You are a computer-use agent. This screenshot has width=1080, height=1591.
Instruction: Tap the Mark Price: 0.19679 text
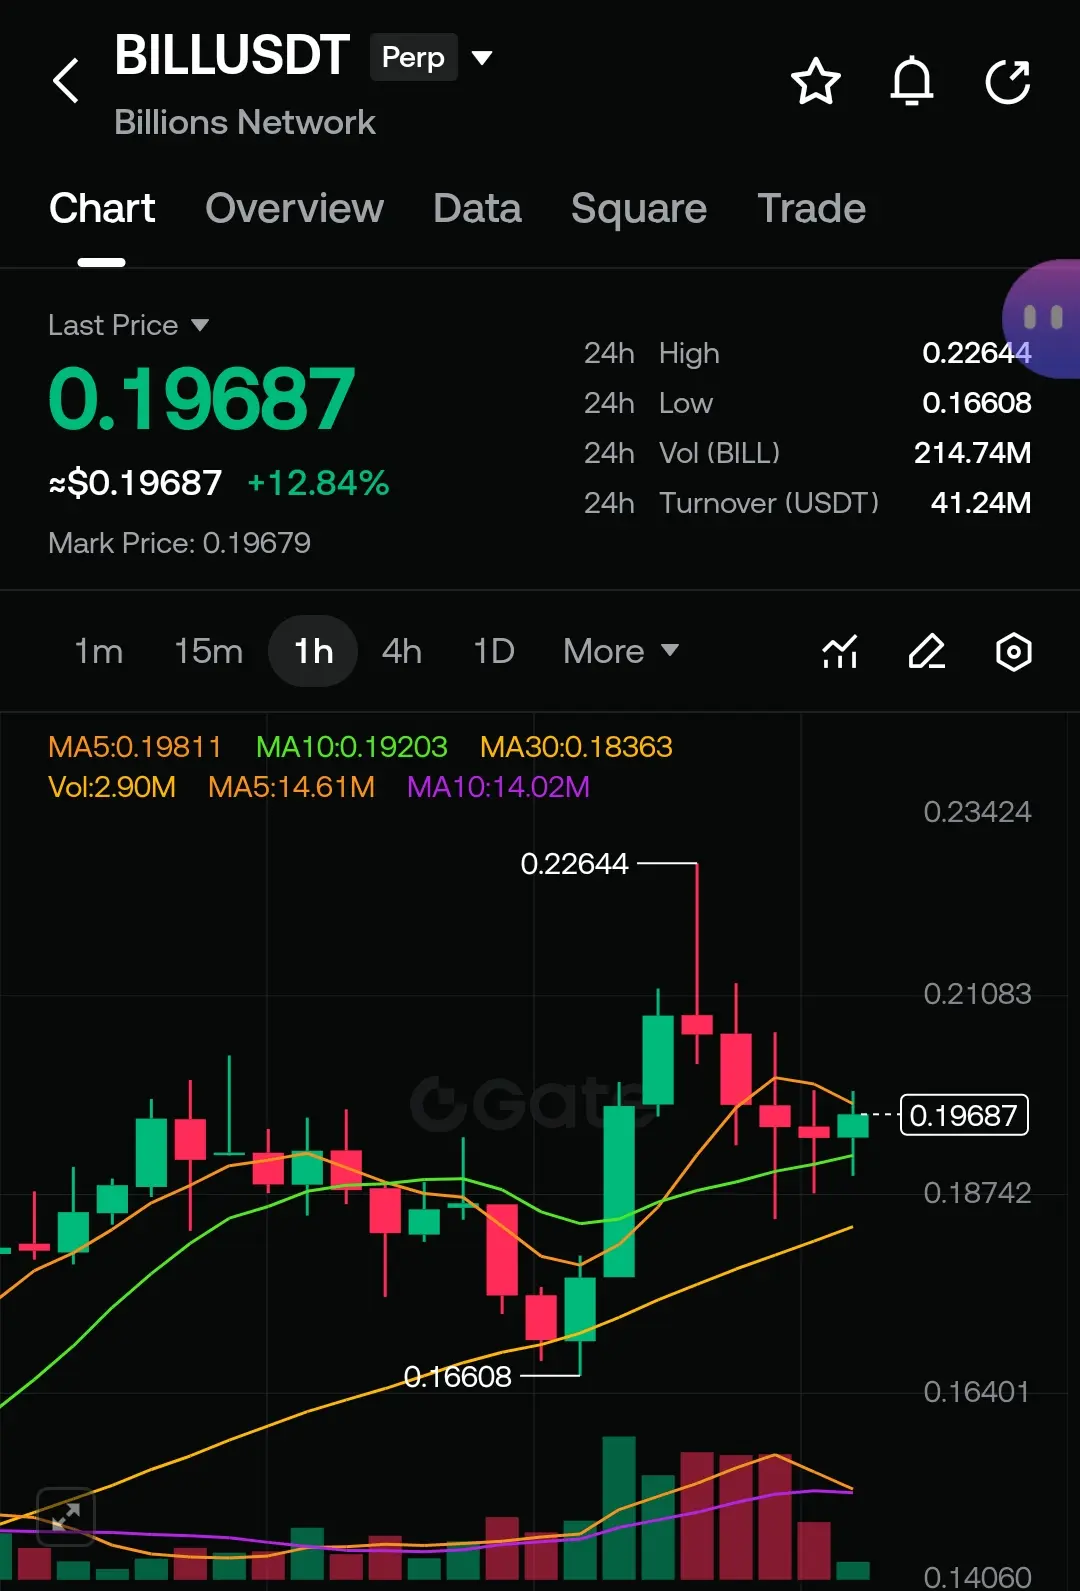click(180, 543)
